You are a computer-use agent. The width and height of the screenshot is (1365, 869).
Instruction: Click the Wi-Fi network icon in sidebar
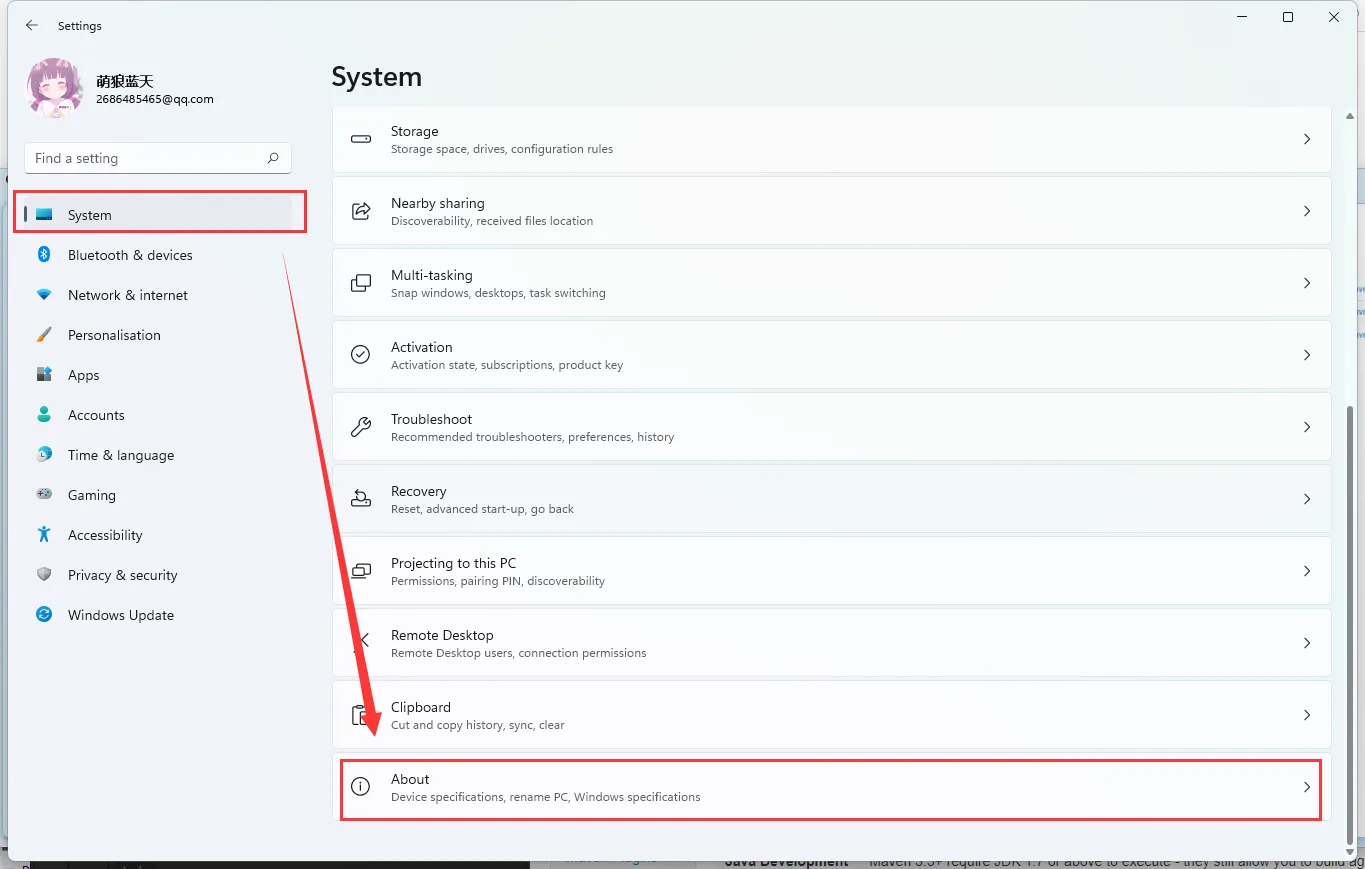(44, 295)
